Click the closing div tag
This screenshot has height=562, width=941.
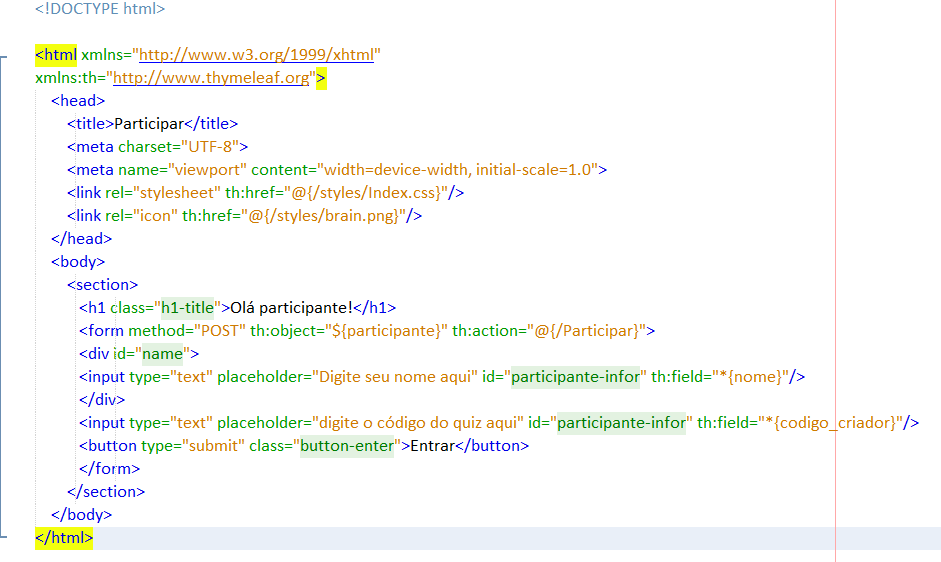pyautogui.click(x=102, y=400)
